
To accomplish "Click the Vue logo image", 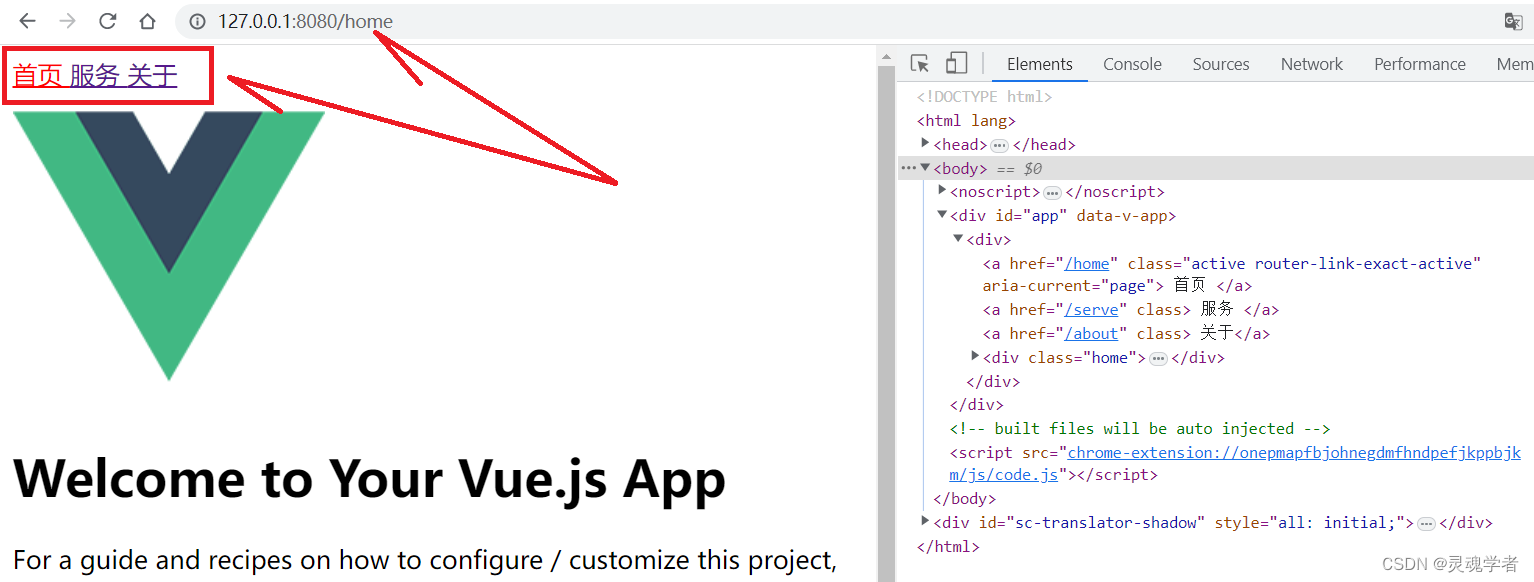I will (169, 245).
